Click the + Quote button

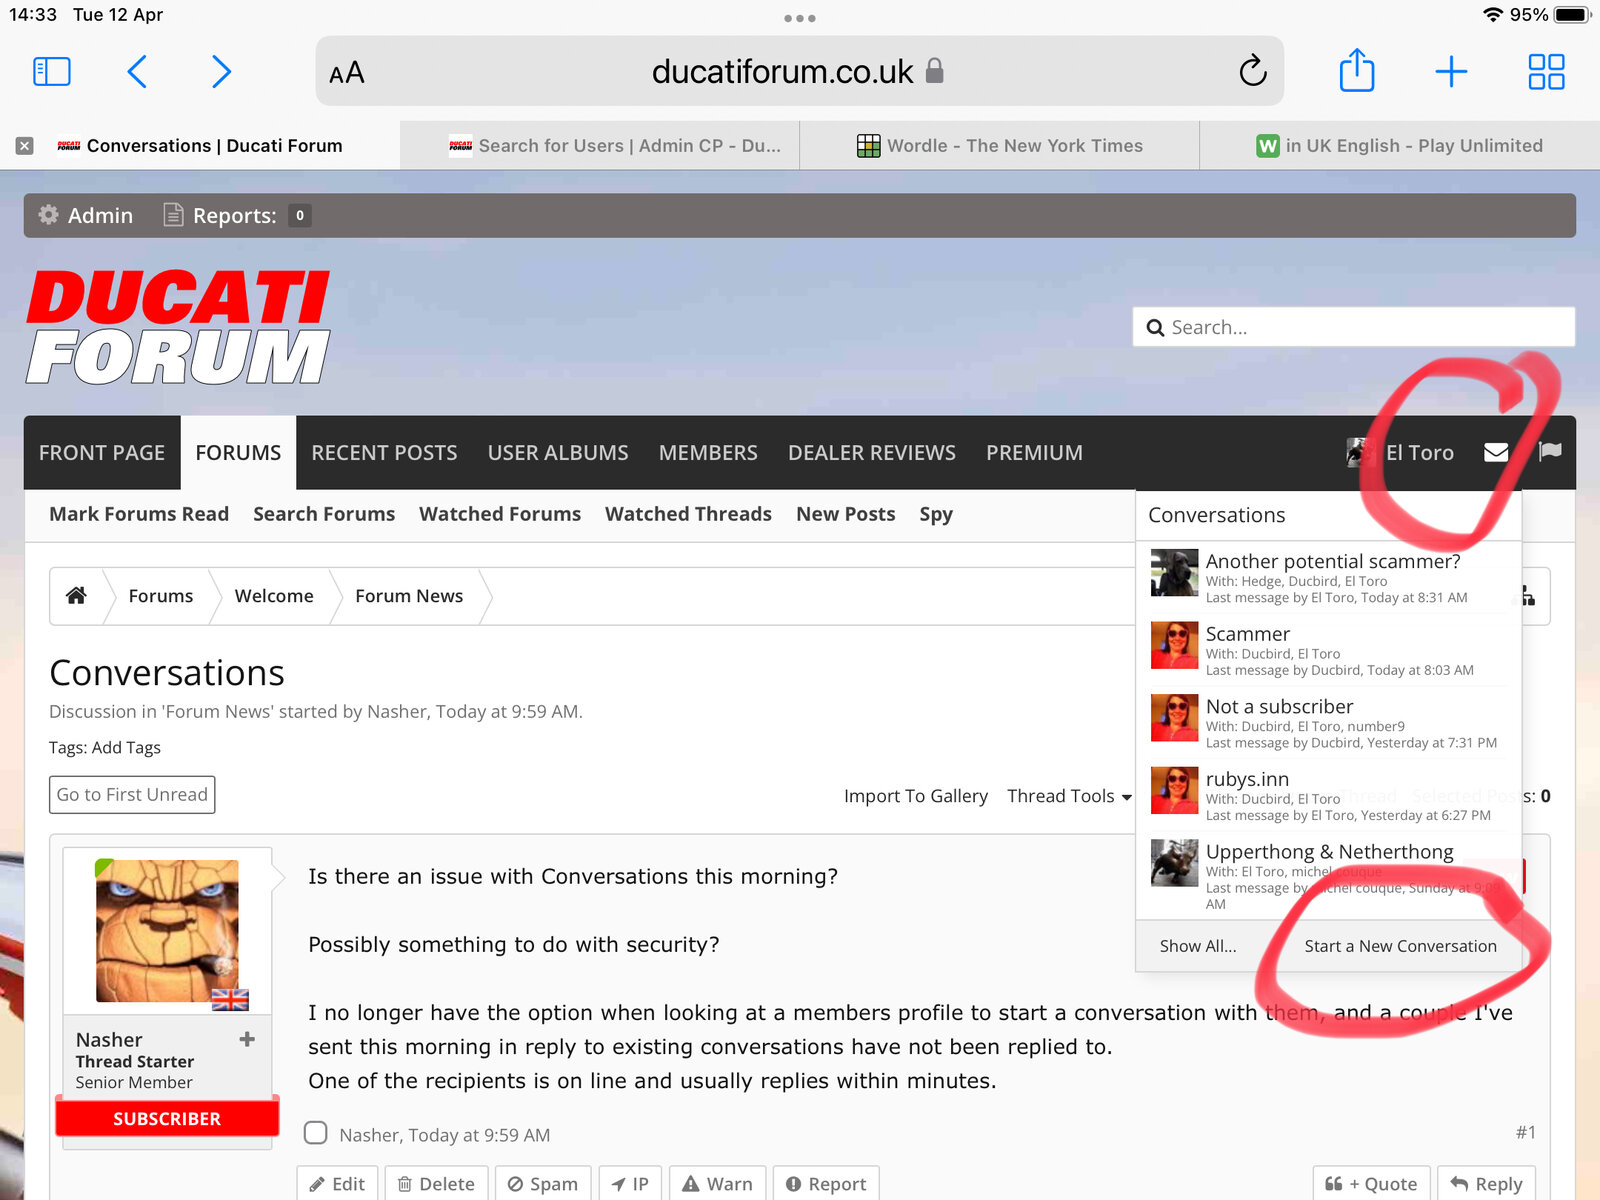click(x=1371, y=1184)
